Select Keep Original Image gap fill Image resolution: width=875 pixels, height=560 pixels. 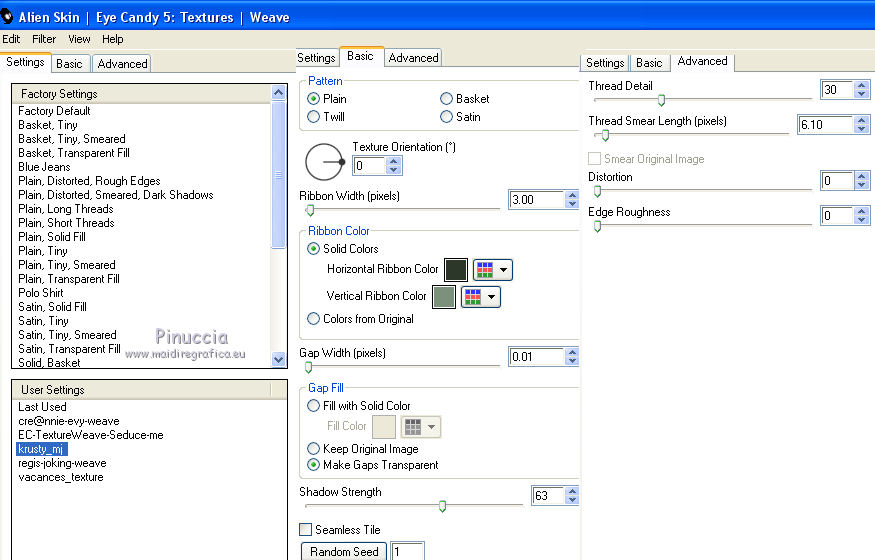pyautogui.click(x=314, y=448)
